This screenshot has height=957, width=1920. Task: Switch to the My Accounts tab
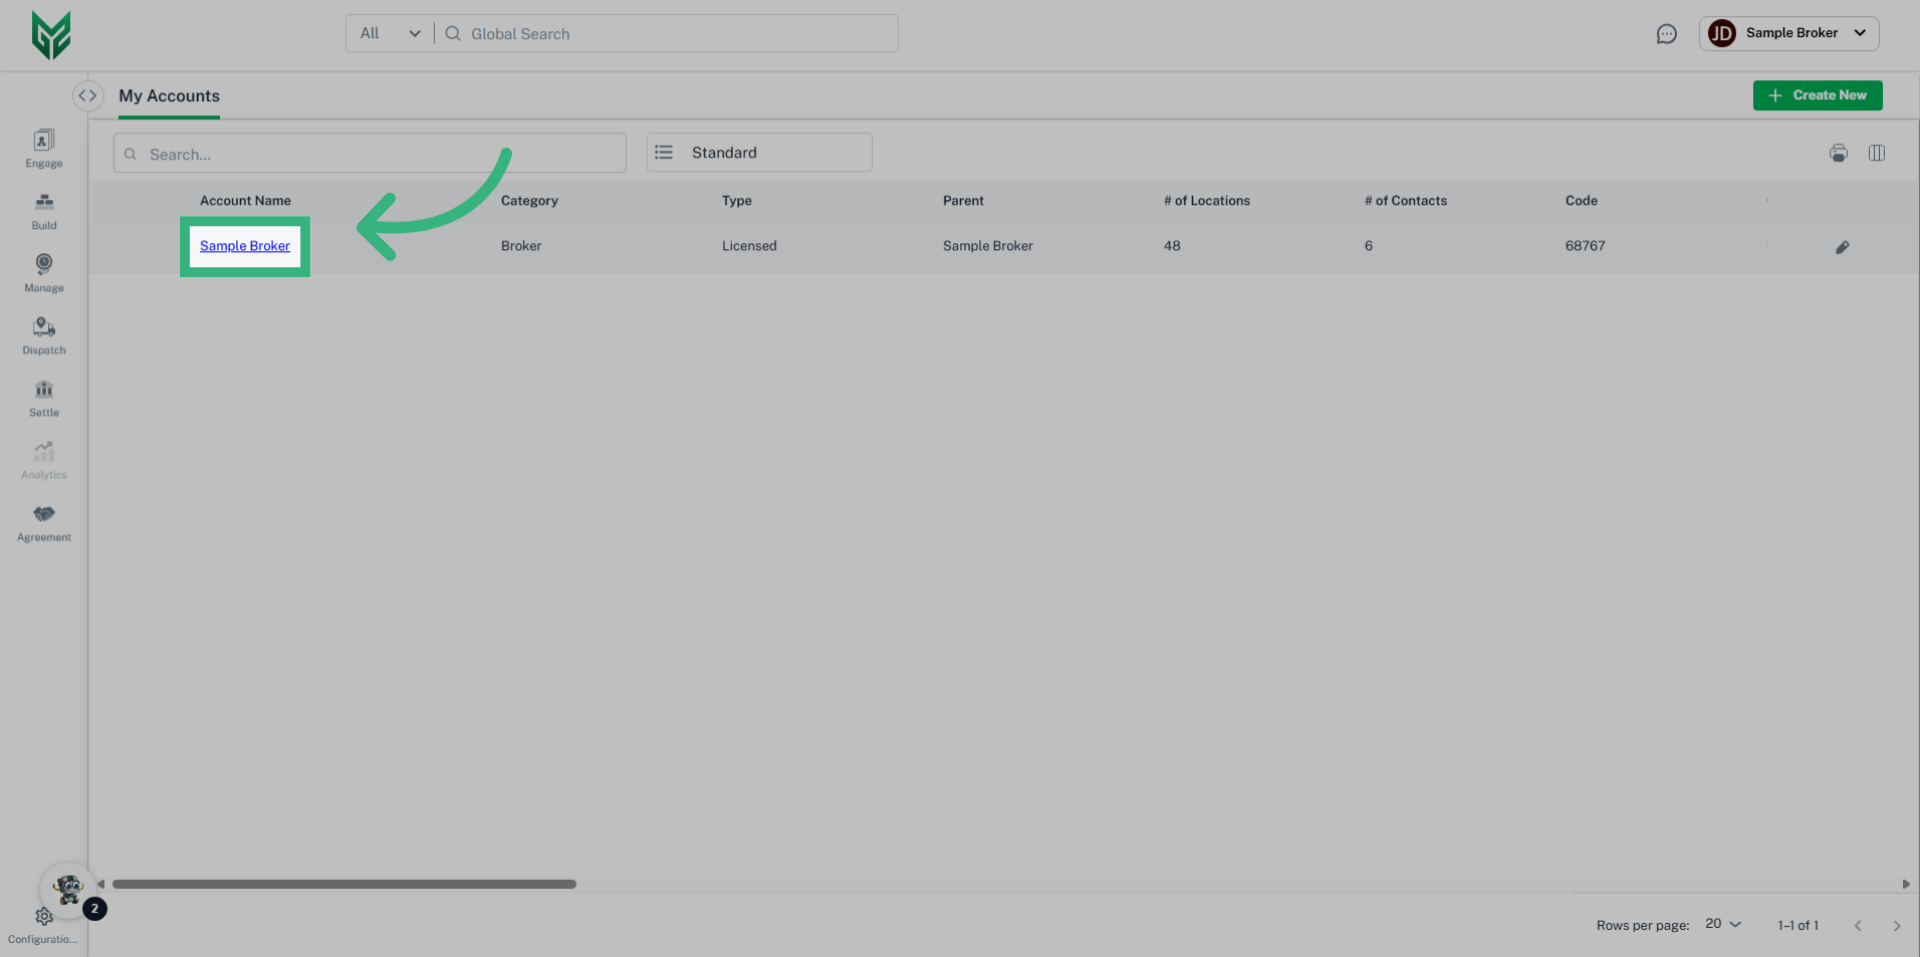click(x=168, y=96)
